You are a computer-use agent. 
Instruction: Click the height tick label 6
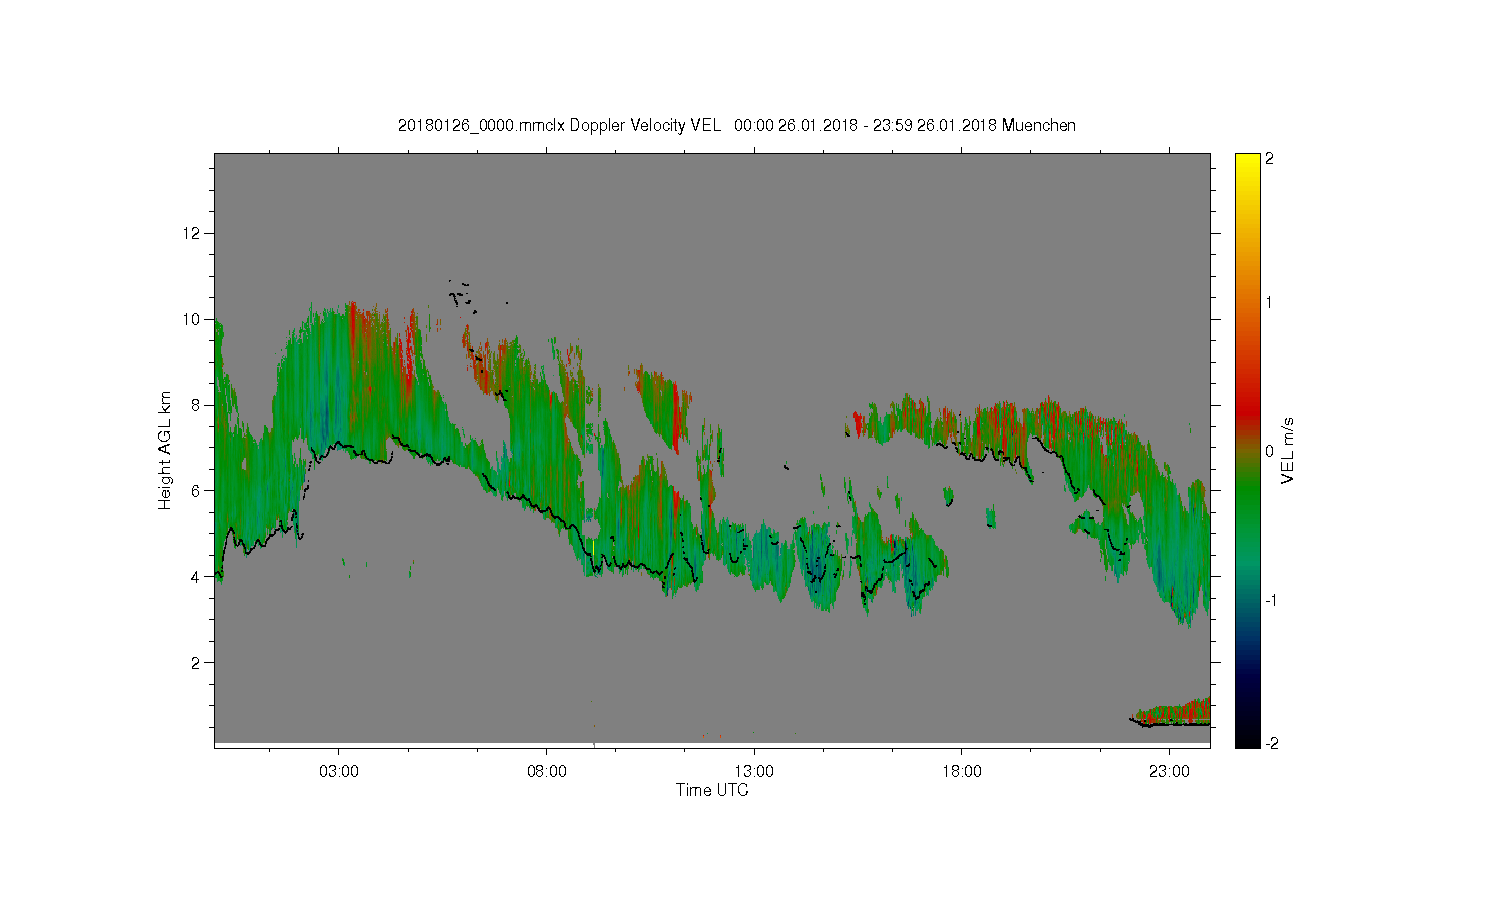(196, 491)
